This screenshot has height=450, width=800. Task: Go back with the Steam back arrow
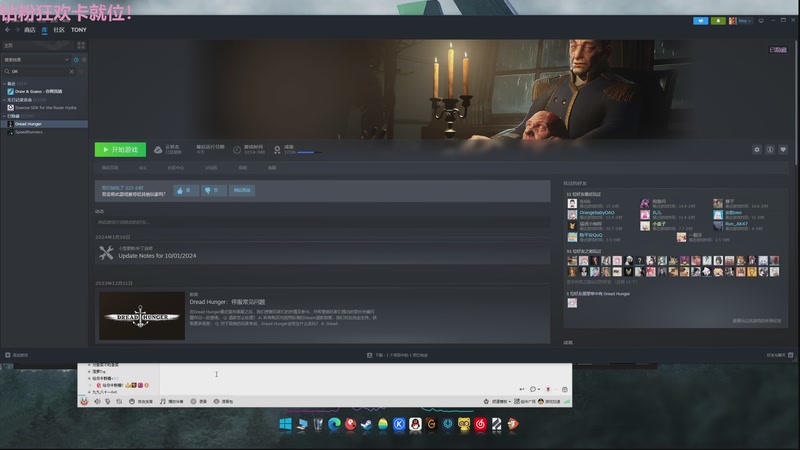coord(7,30)
